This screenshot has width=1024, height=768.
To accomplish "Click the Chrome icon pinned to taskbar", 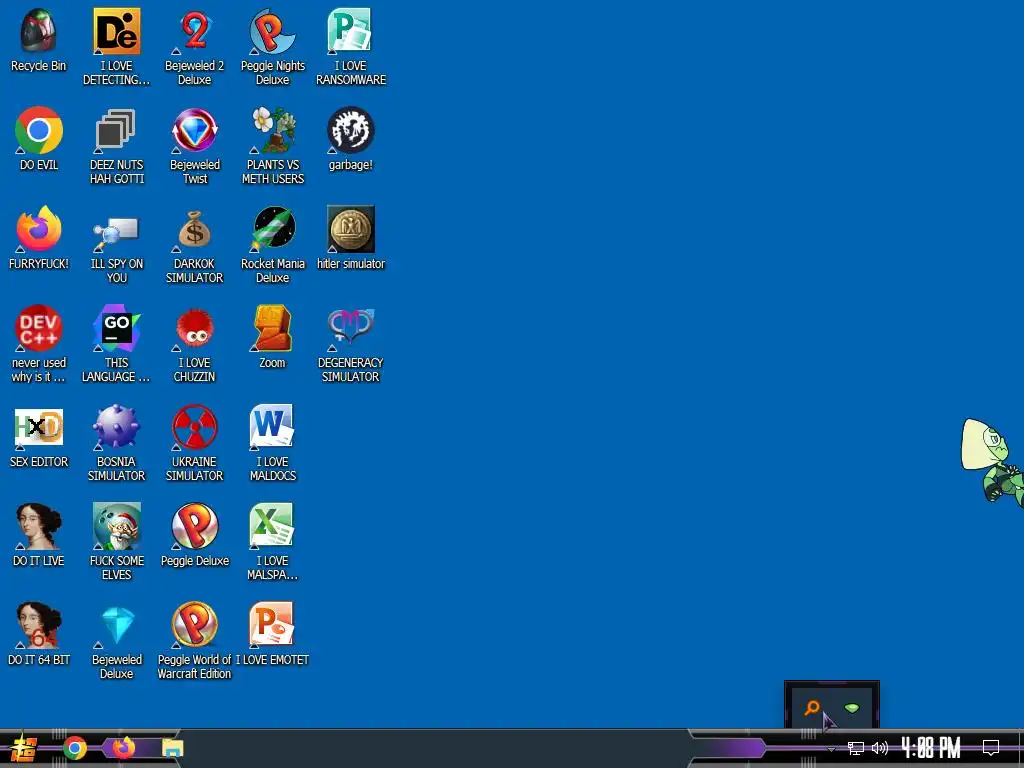I will [x=75, y=748].
